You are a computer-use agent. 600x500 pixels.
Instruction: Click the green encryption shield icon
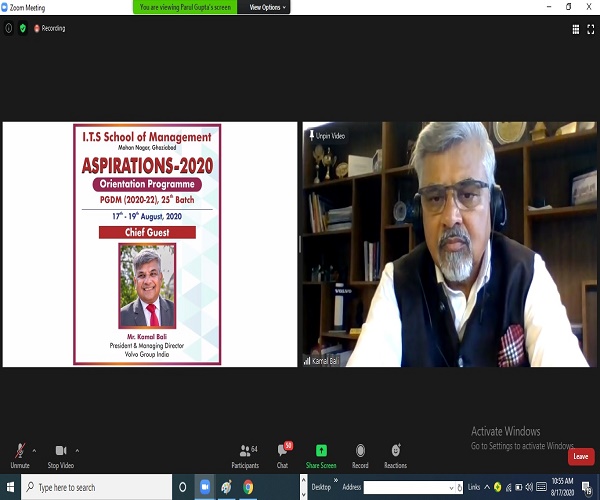click(23, 28)
